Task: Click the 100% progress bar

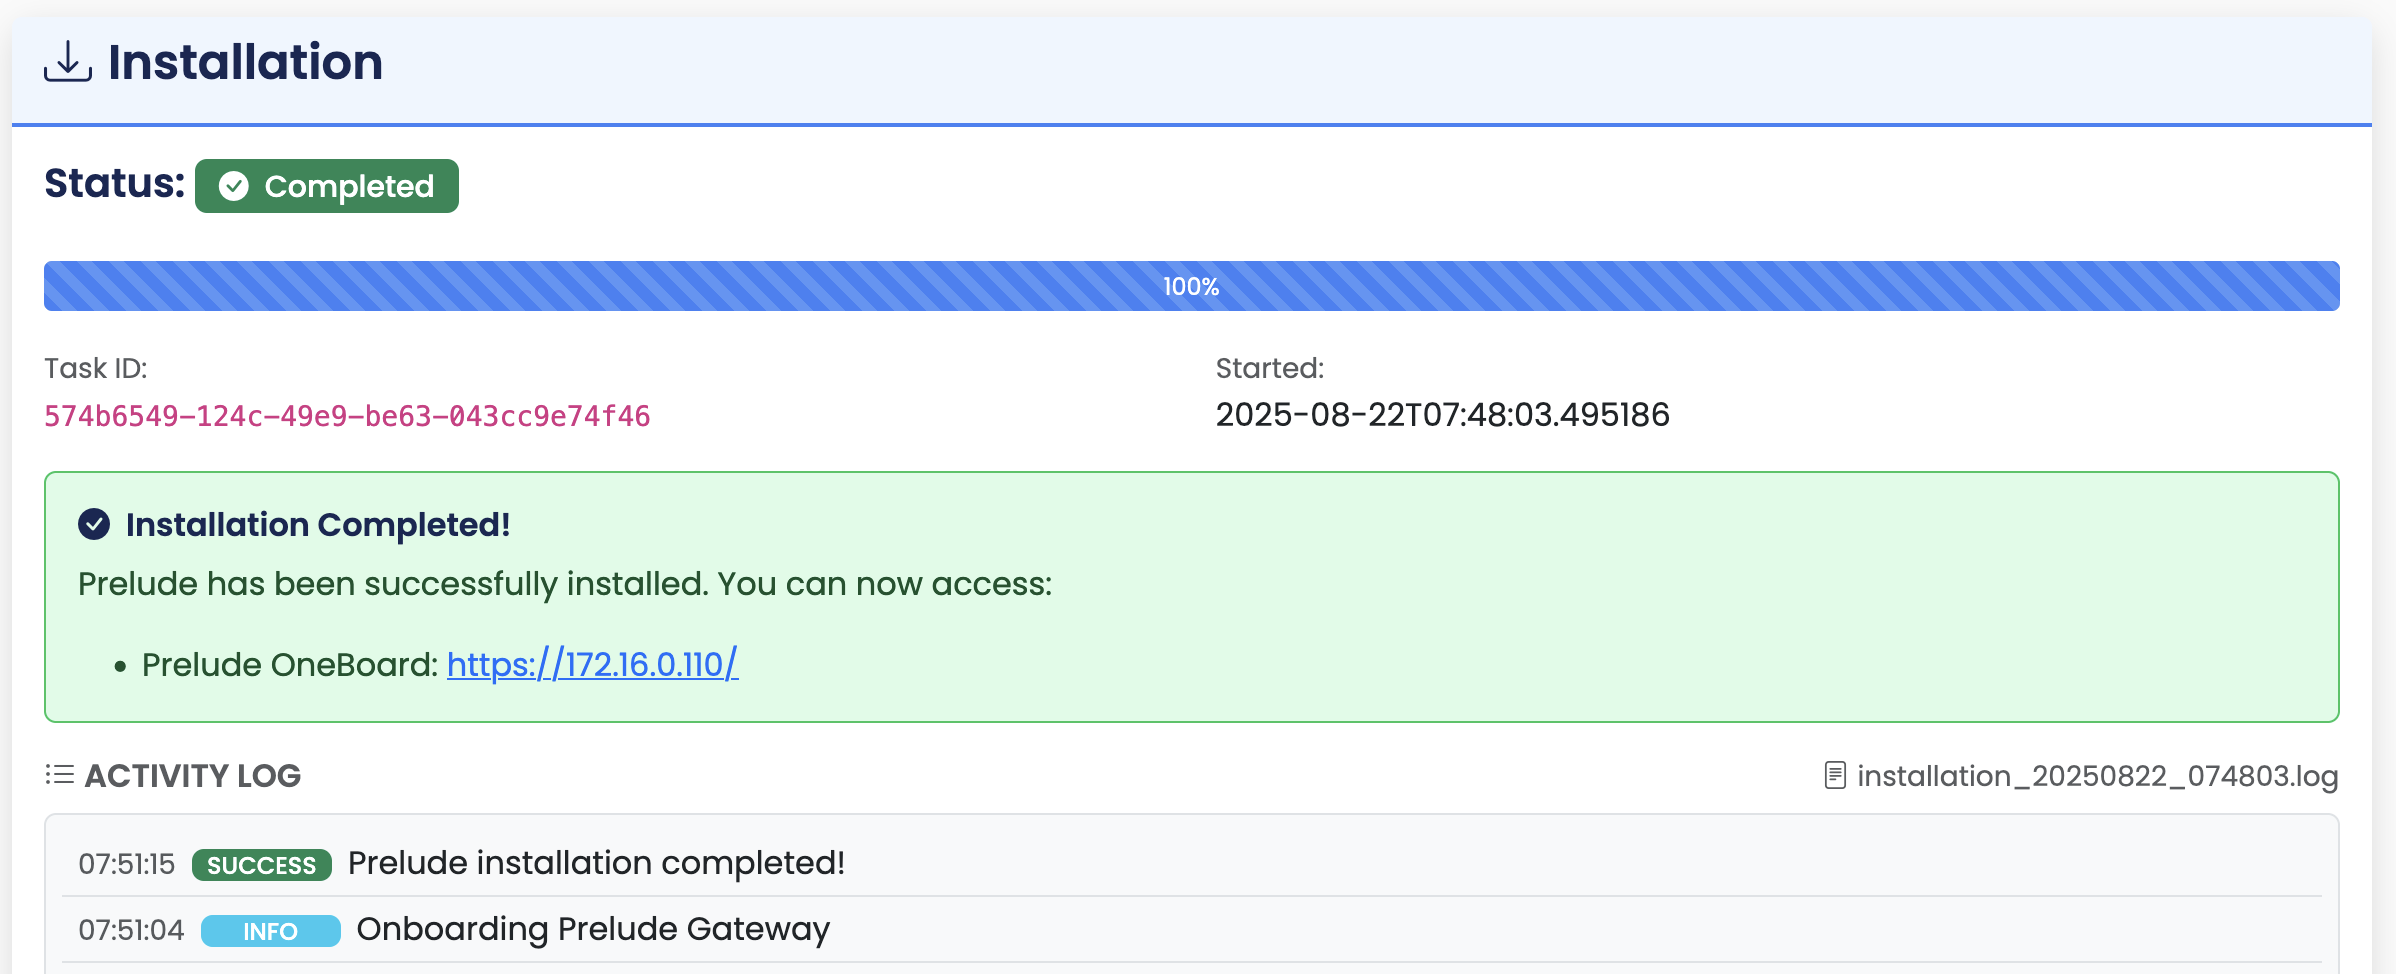Action: click(x=1191, y=286)
